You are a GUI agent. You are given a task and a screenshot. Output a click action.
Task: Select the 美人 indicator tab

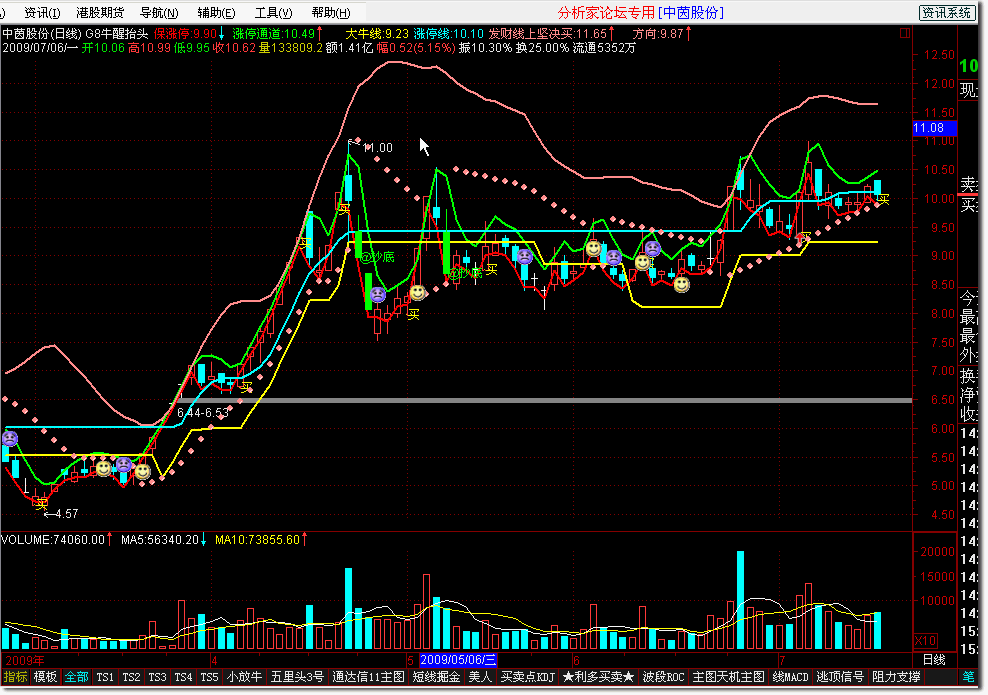480,677
